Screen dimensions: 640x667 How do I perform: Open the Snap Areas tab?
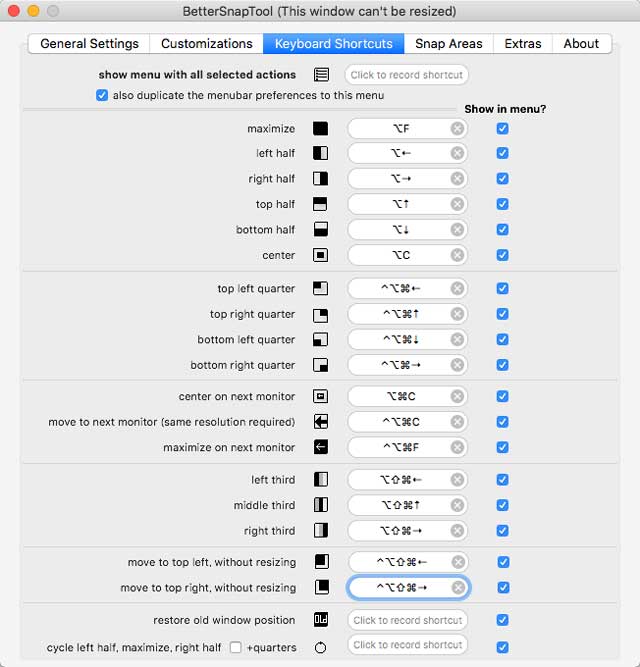[x=449, y=44]
